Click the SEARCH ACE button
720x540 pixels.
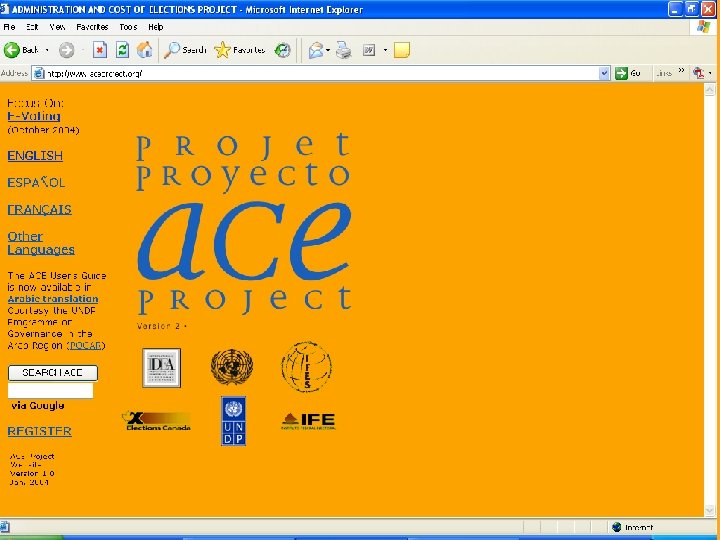(53, 373)
